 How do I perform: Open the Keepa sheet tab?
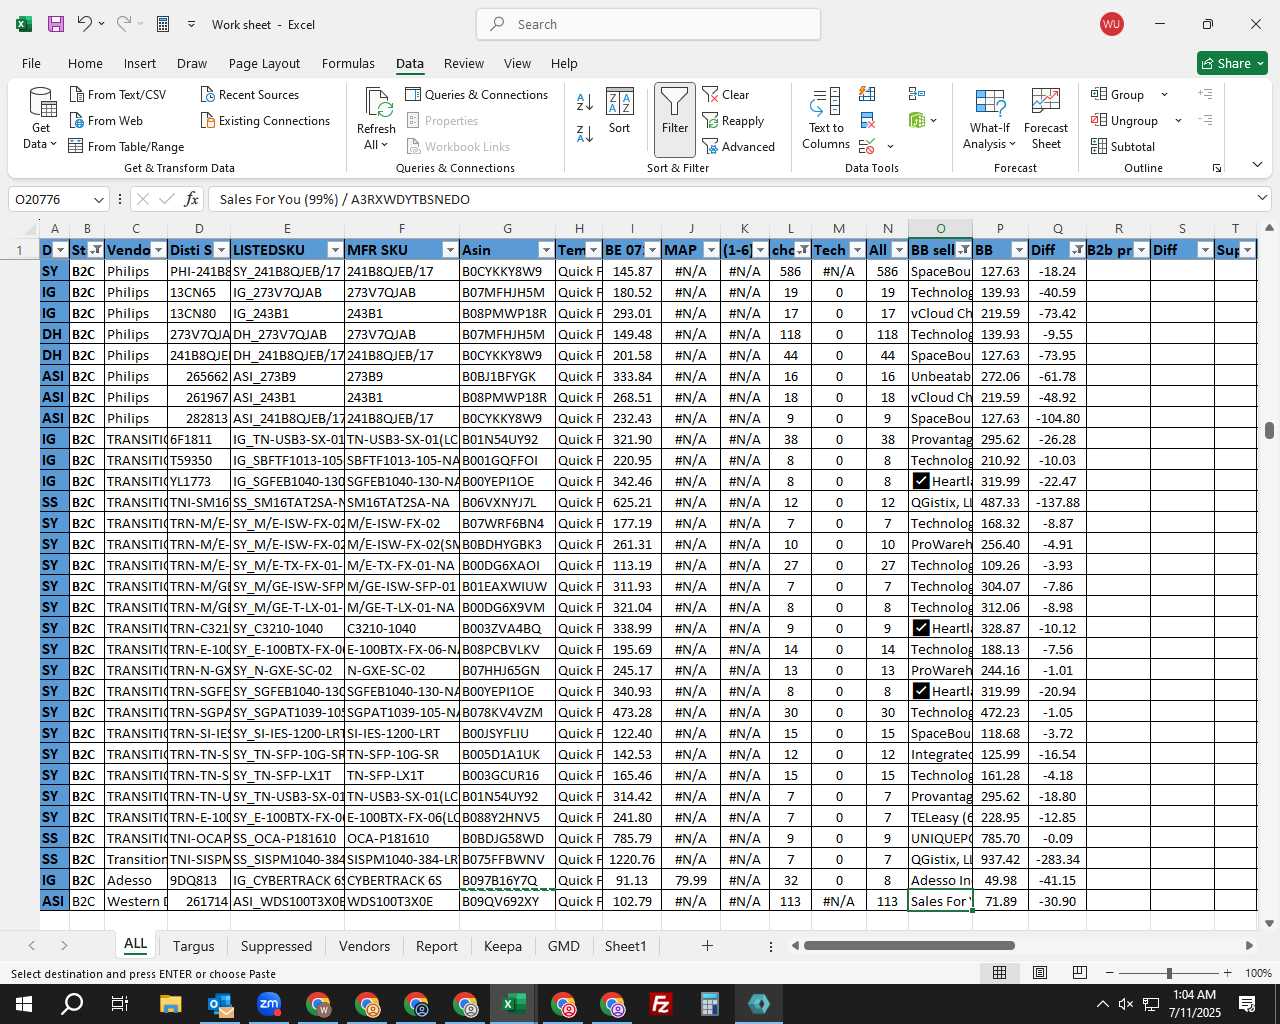click(x=503, y=946)
